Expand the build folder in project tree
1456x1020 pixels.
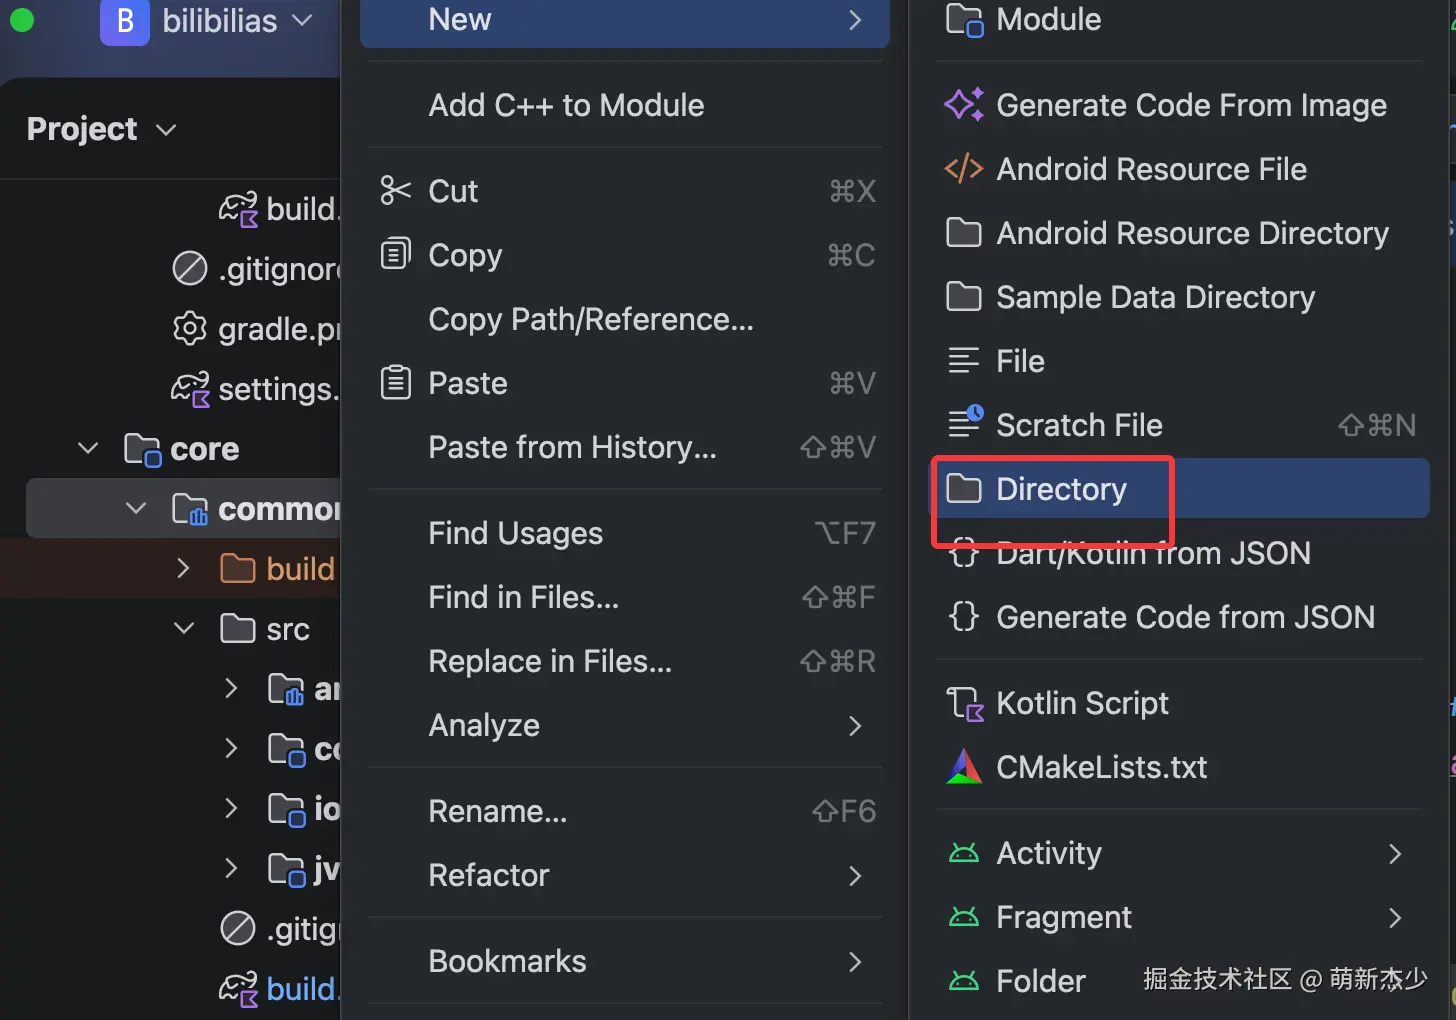pyautogui.click(x=183, y=568)
